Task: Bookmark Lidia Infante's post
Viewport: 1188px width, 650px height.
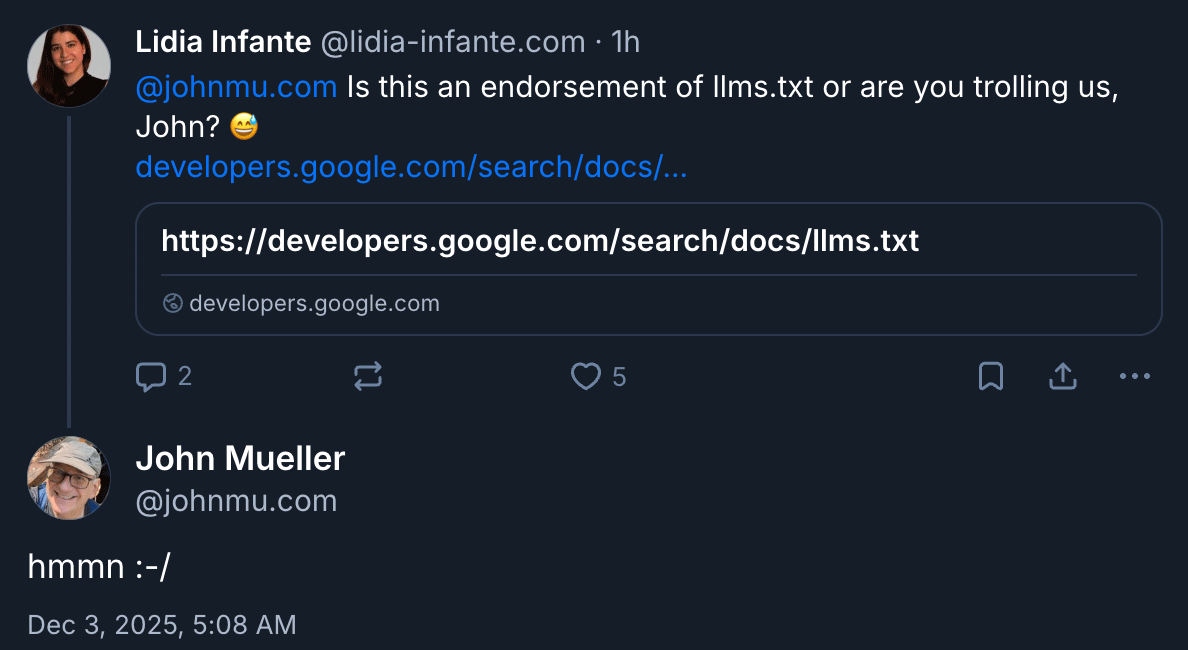Action: [990, 377]
